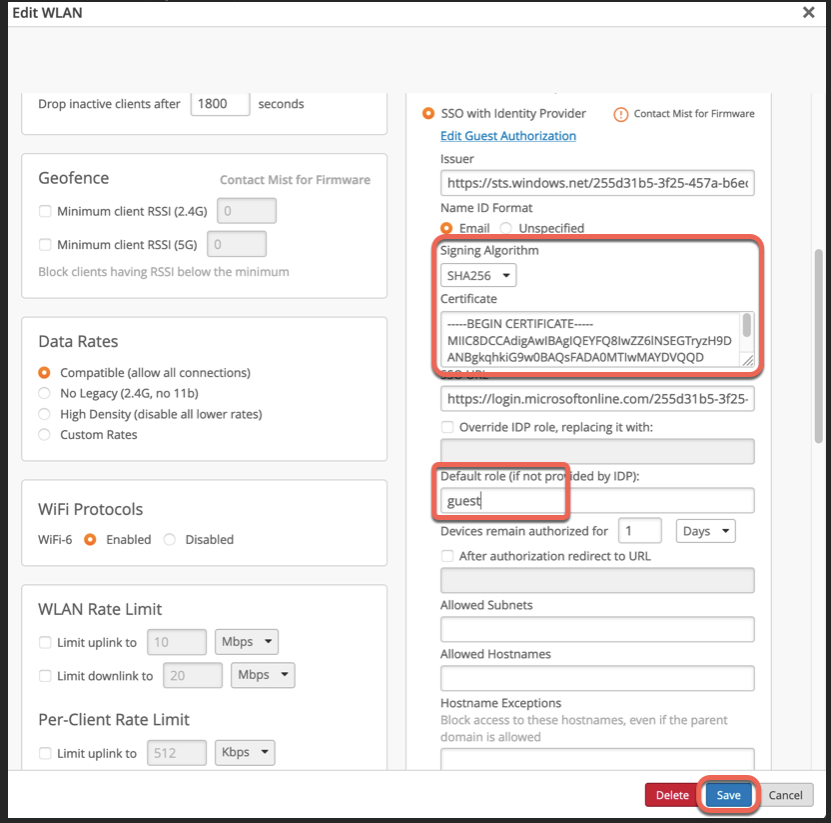Open the Days authorization unit dropdown

pyautogui.click(x=706, y=531)
